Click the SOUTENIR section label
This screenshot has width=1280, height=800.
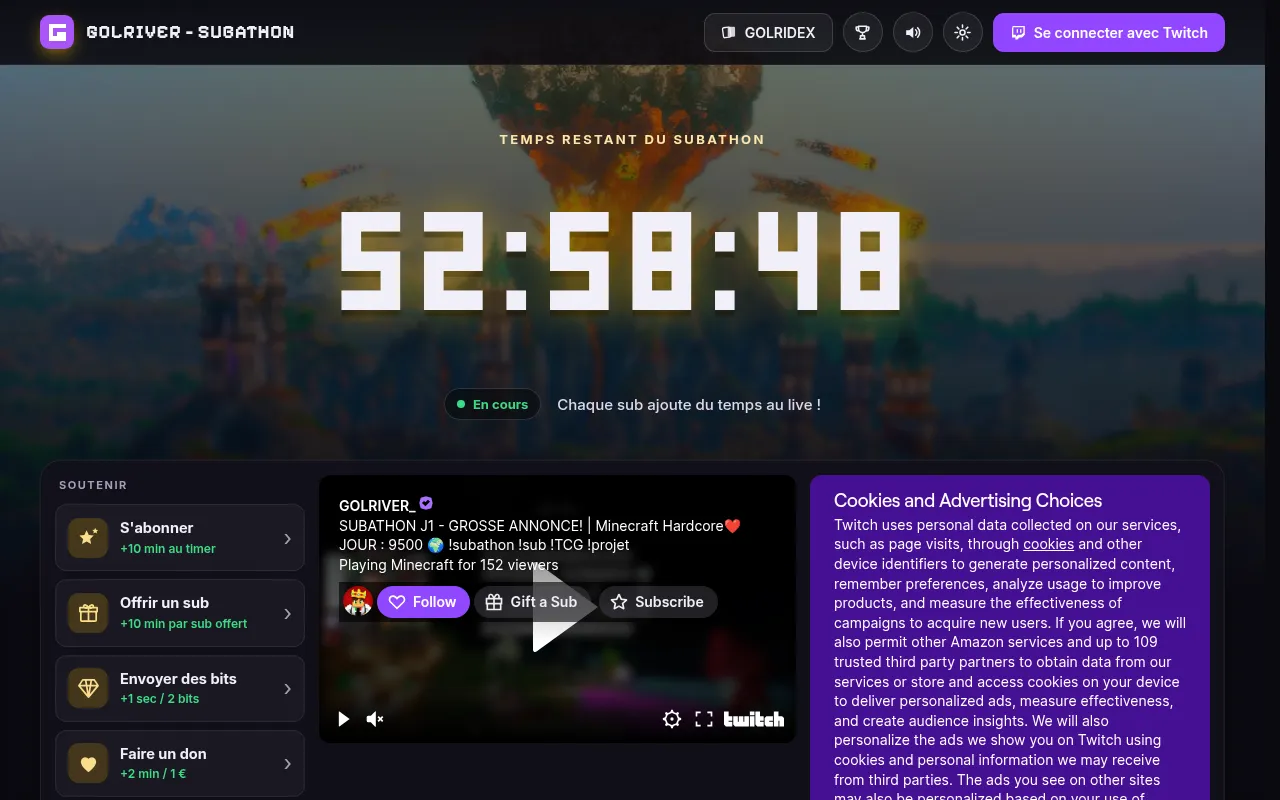tap(93, 485)
